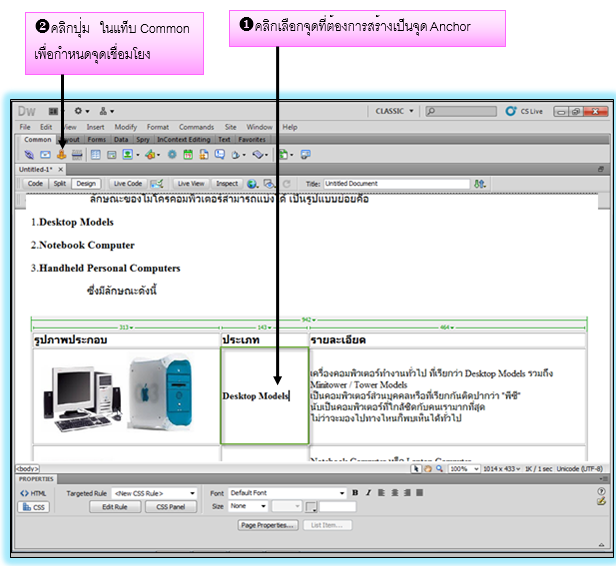This screenshot has height=566, width=616.
Task: Toggle Bold in Properties panel
Action: (x=355, y=493)
